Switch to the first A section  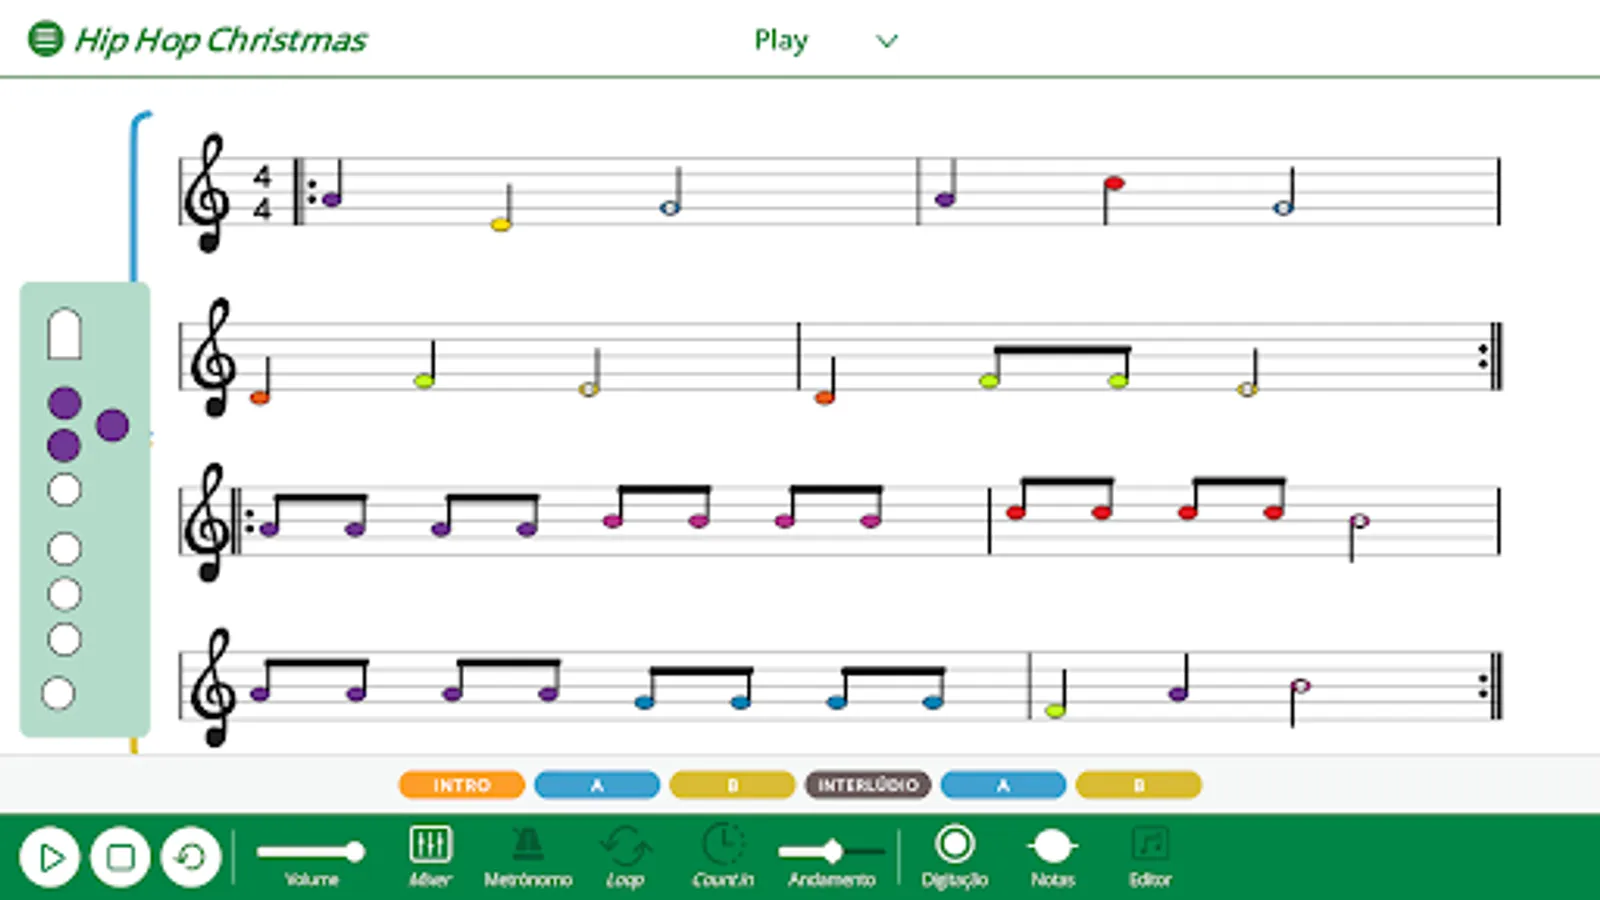(596, 785)
